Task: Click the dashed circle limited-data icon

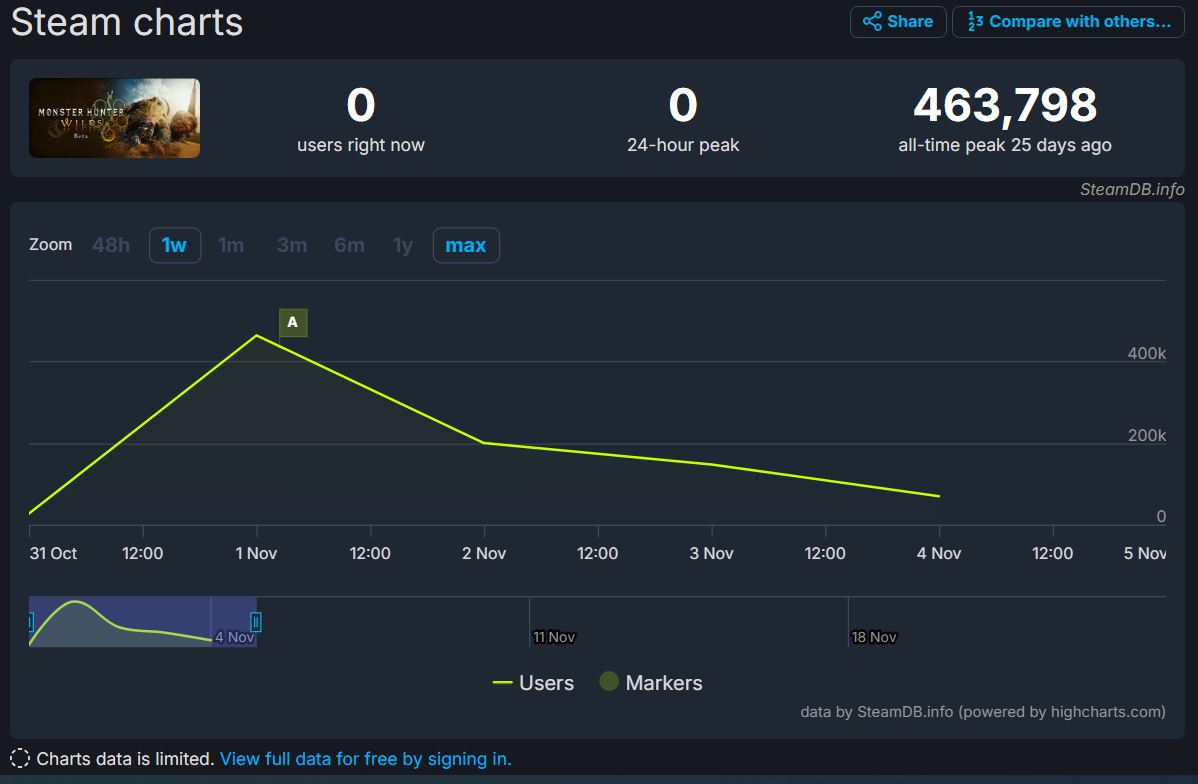Action: pyautogui.click(x=20, y=758)
